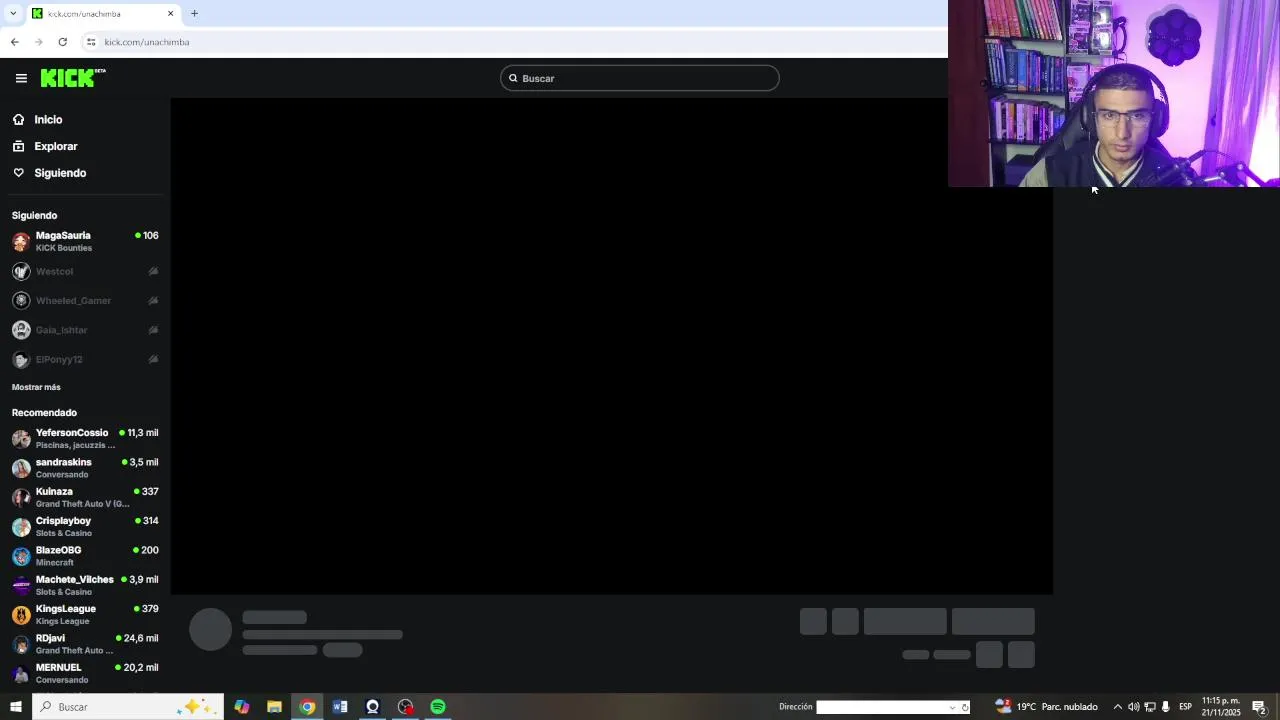The height and width of the screenshot is (720, 1280).
Task: Click the ESP language indicator
Action: pyautogui.click(x=1186, y=707)
